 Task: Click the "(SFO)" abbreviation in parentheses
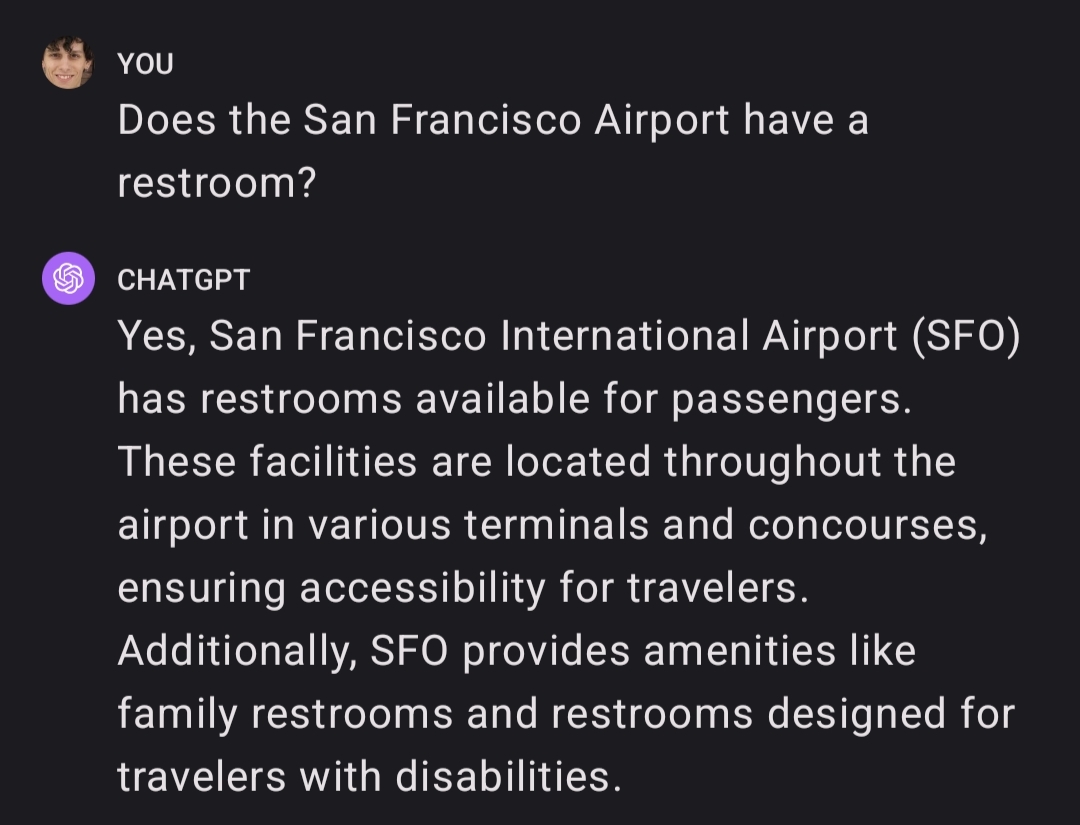point(965,336)
